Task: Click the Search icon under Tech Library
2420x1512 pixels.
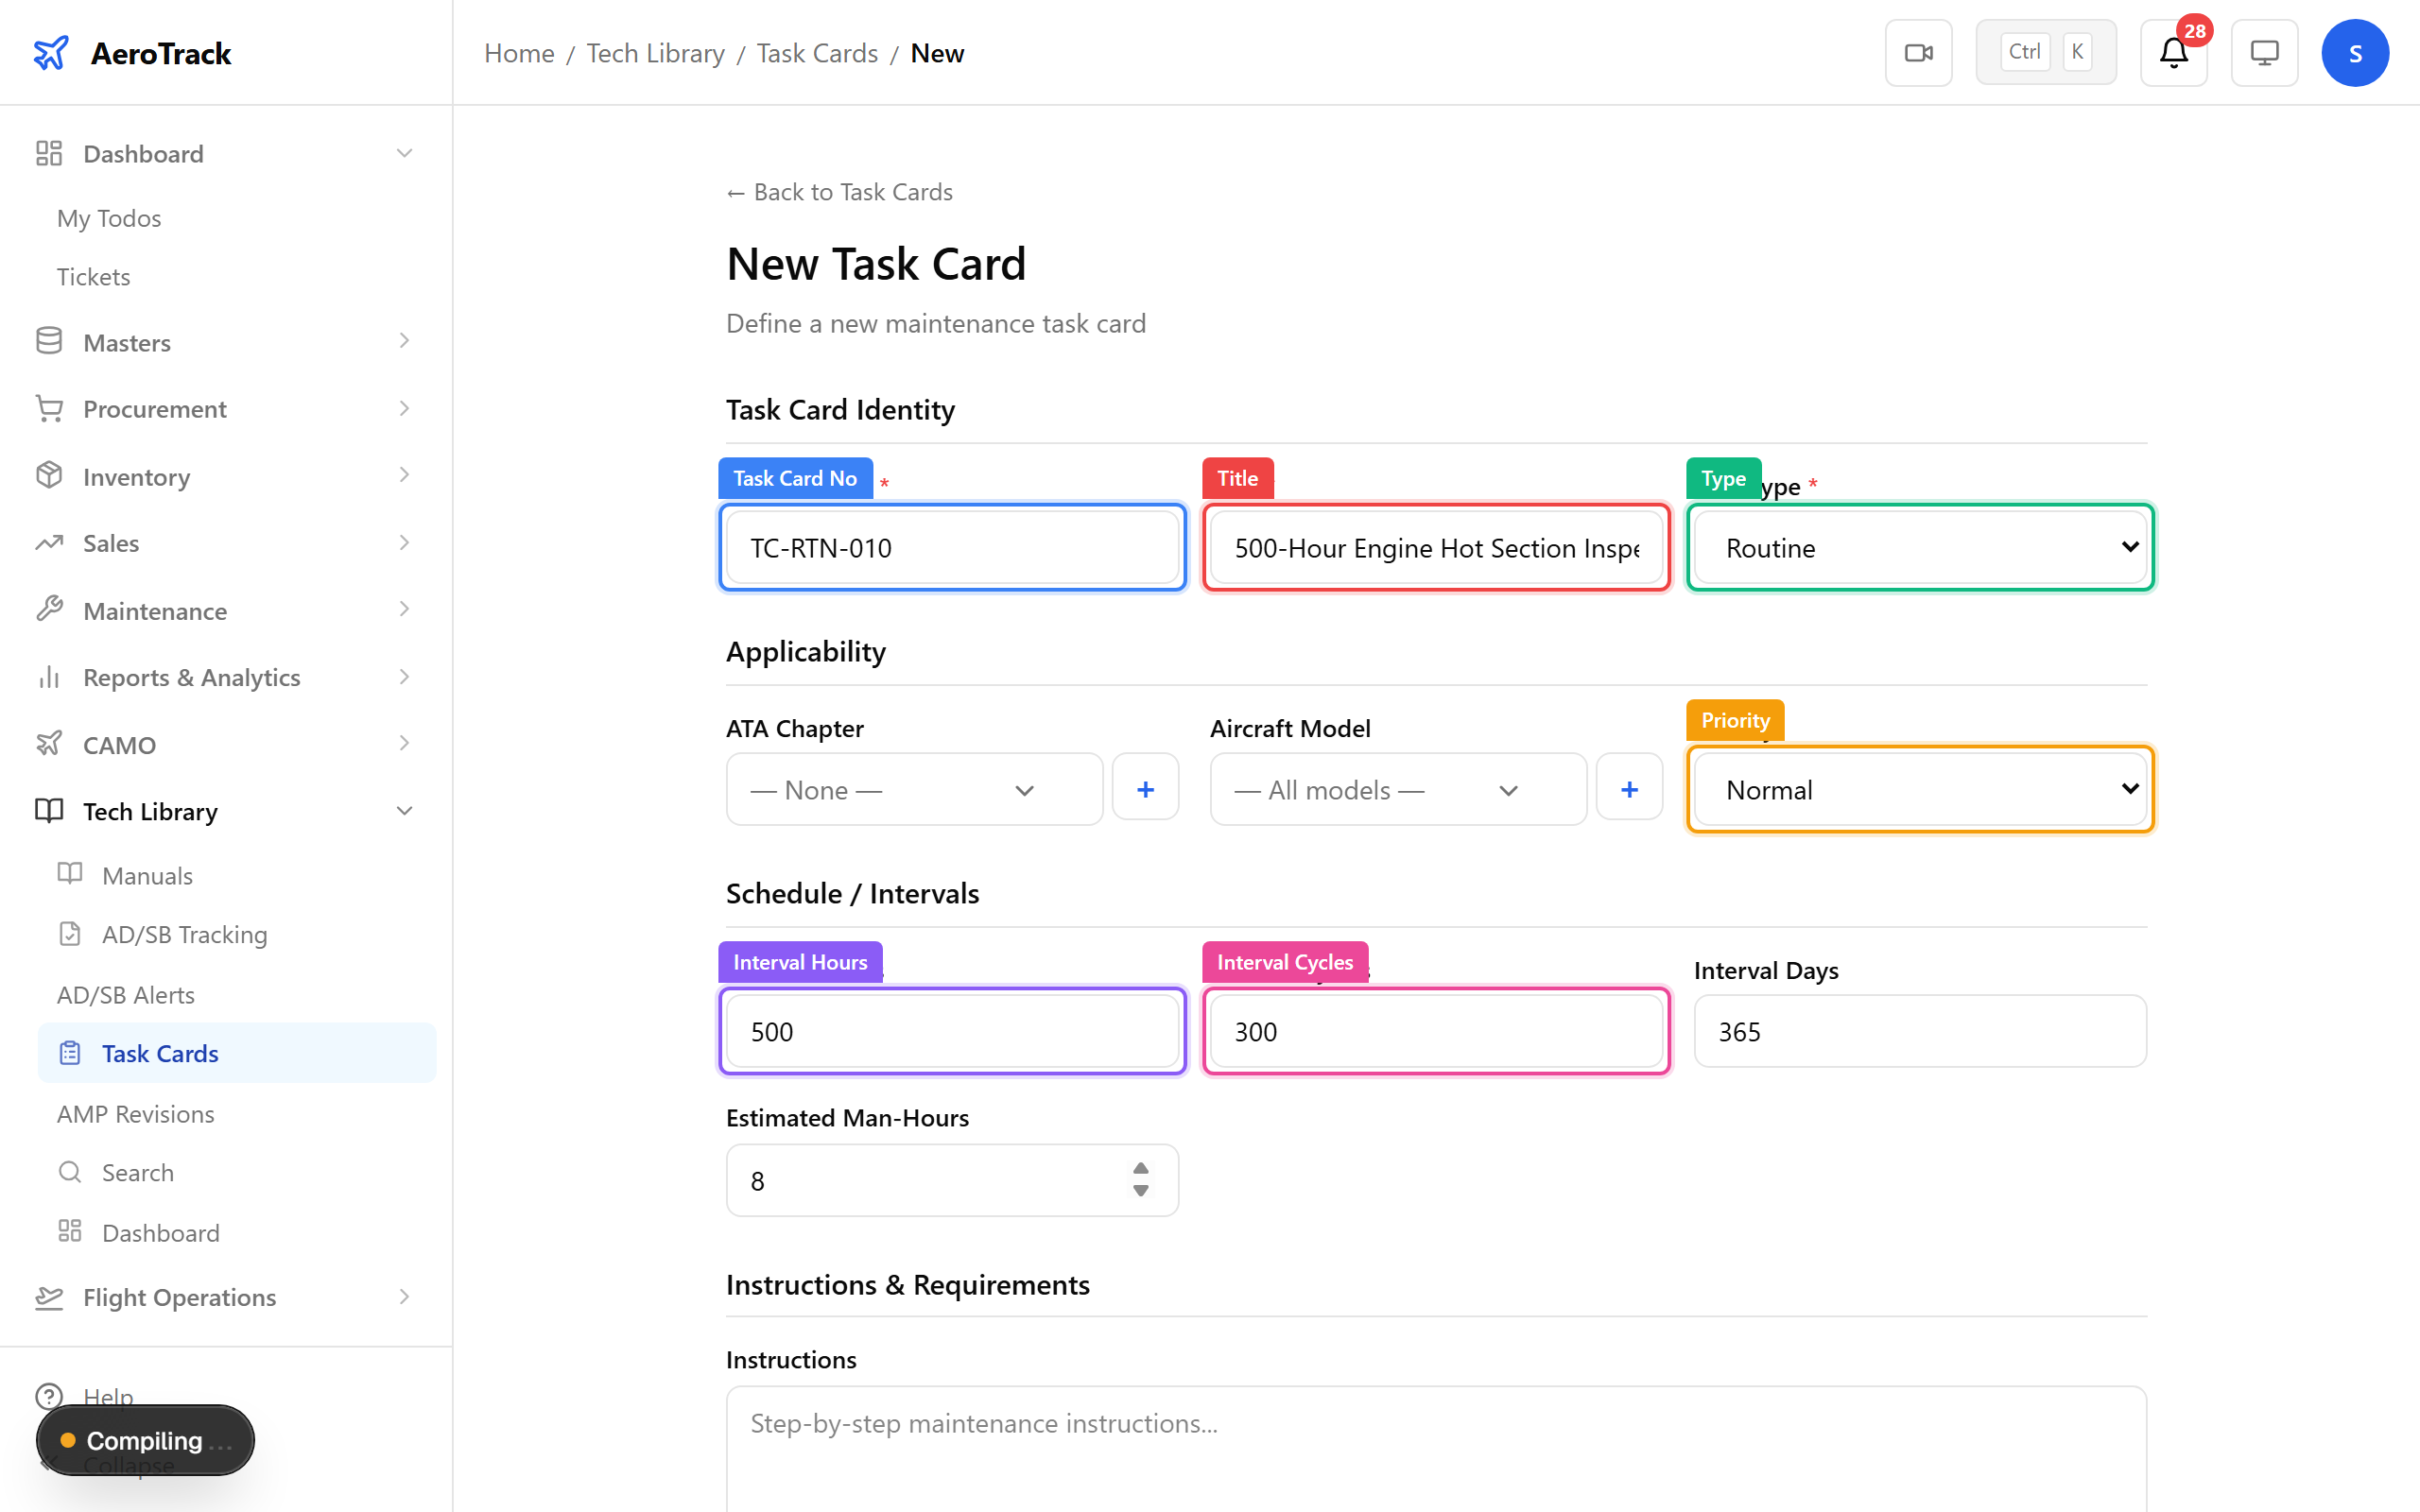Action: [x=69, y=1171]
